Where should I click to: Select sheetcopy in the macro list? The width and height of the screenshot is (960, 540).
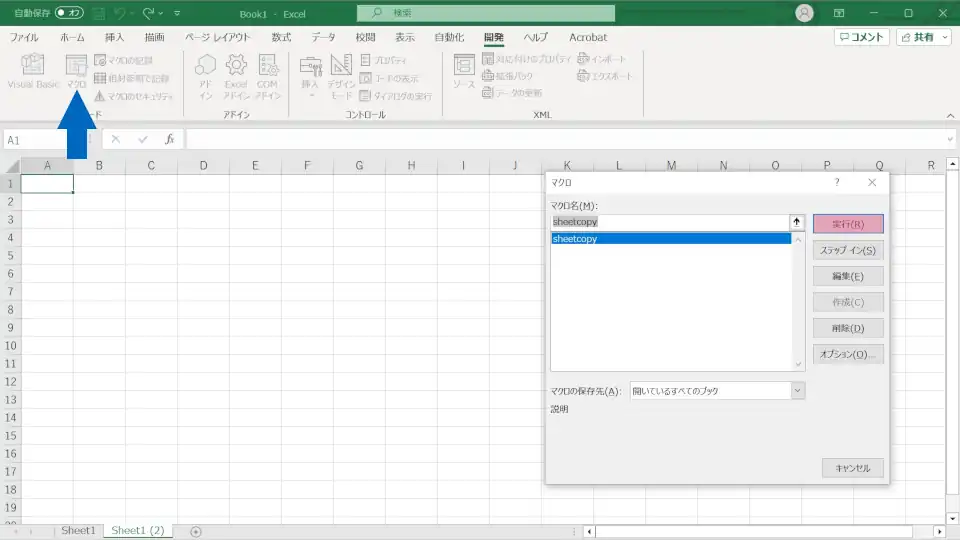click(x=670, y=239)
